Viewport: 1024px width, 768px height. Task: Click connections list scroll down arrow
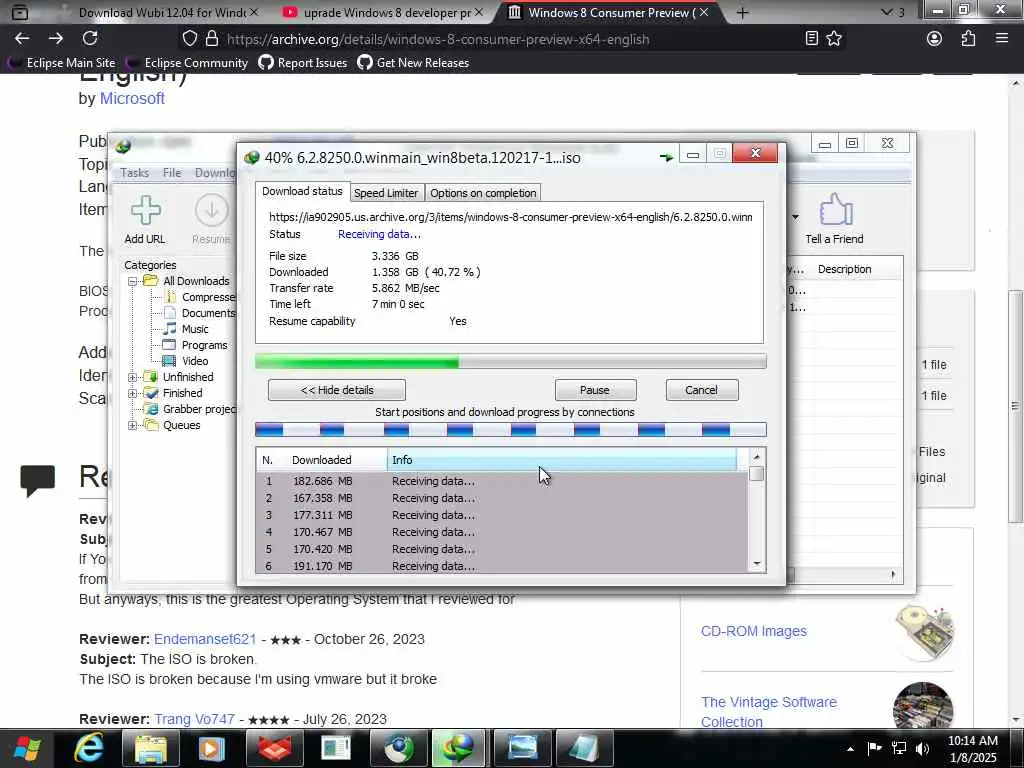tap(756, 564)
